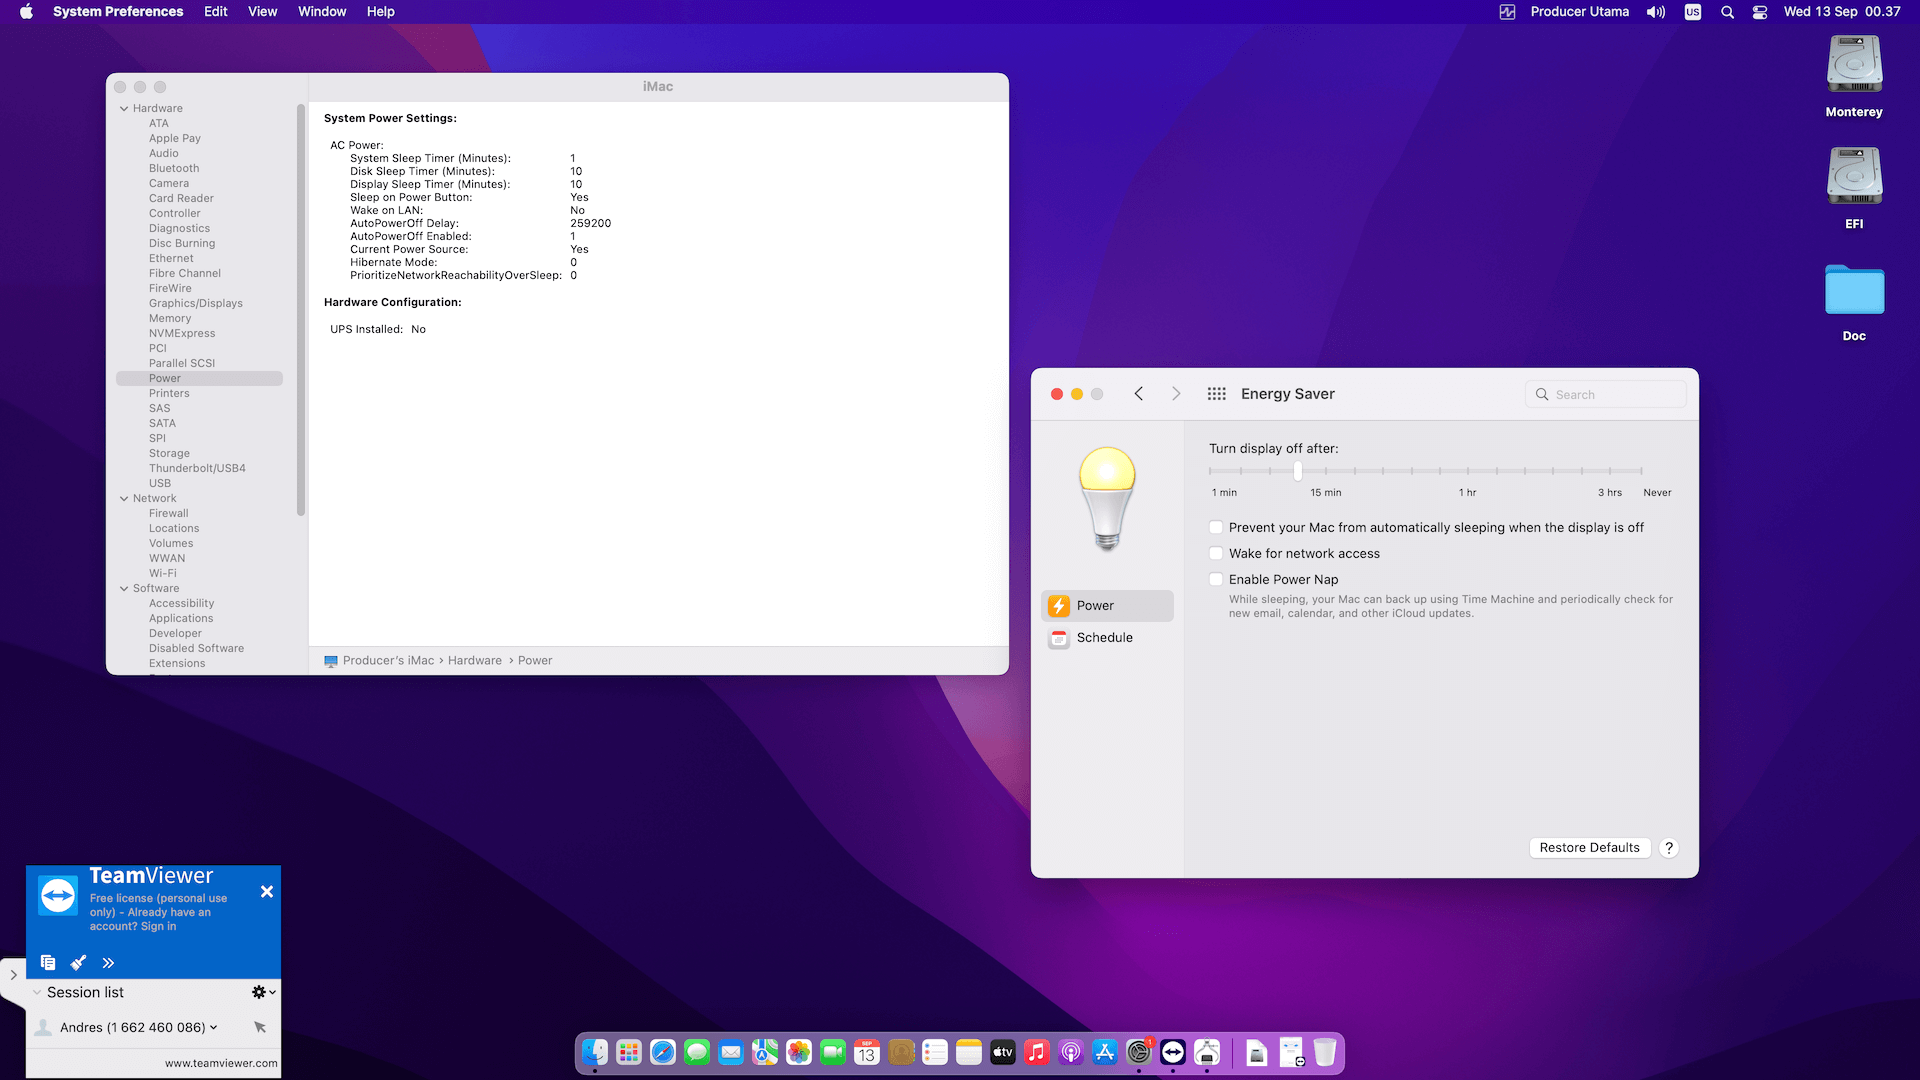Click the www.teamviewer.com link
Viewport: 1920px width, 1080px height.
click(221, 1063)
